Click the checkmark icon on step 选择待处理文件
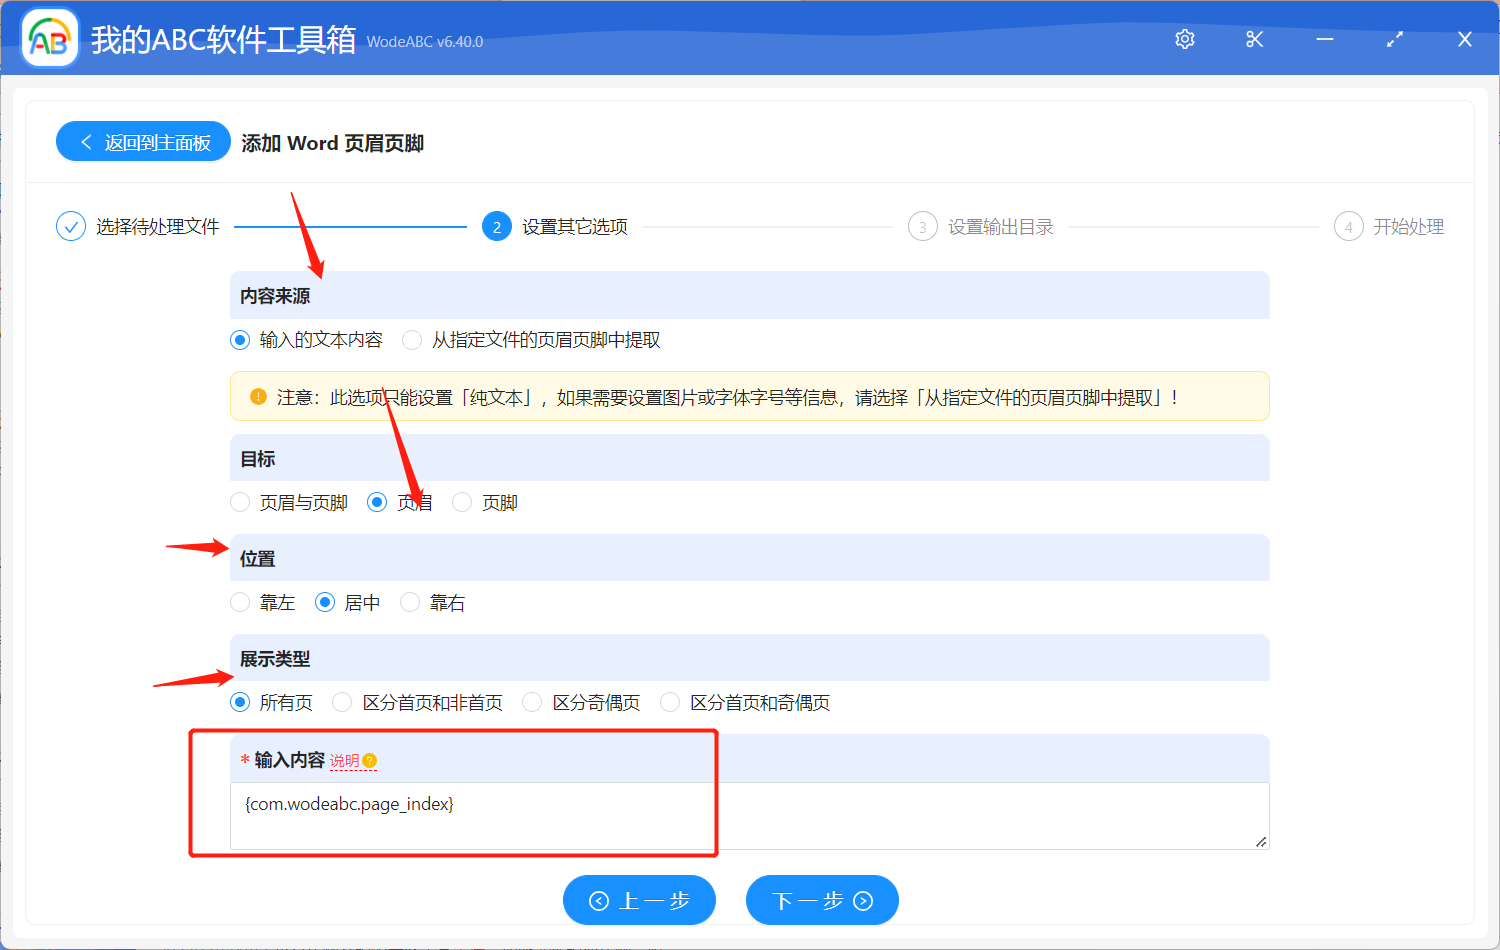 [70, 226]
